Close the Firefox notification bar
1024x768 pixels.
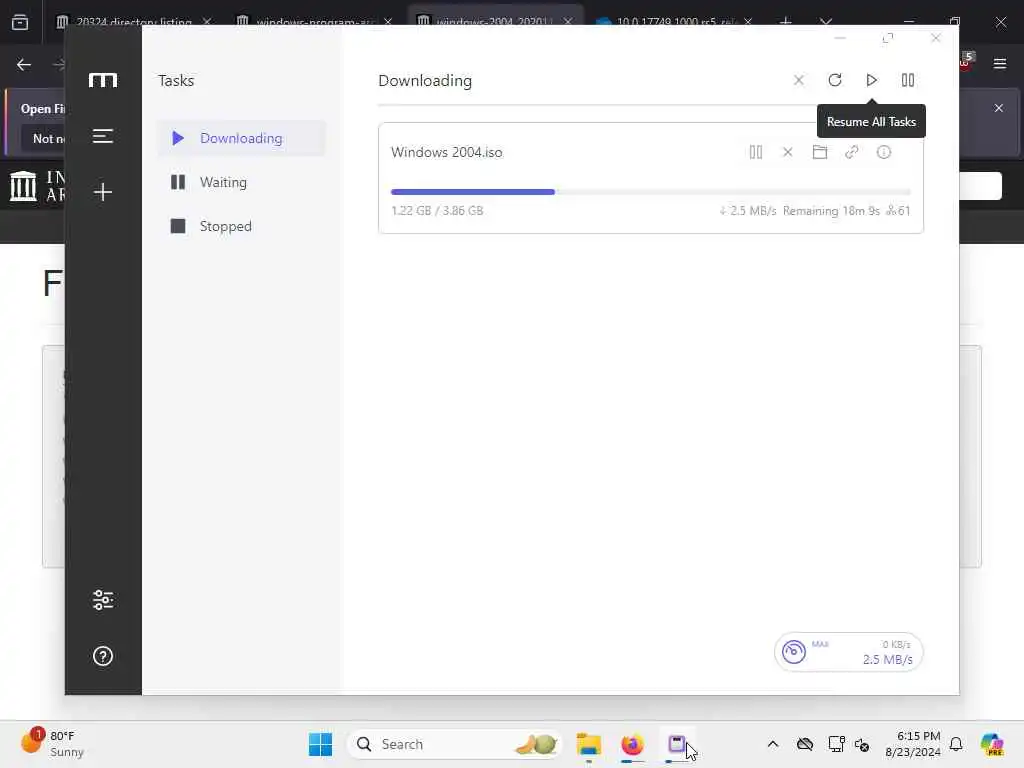pyautogui.click(x=999, y=108)
